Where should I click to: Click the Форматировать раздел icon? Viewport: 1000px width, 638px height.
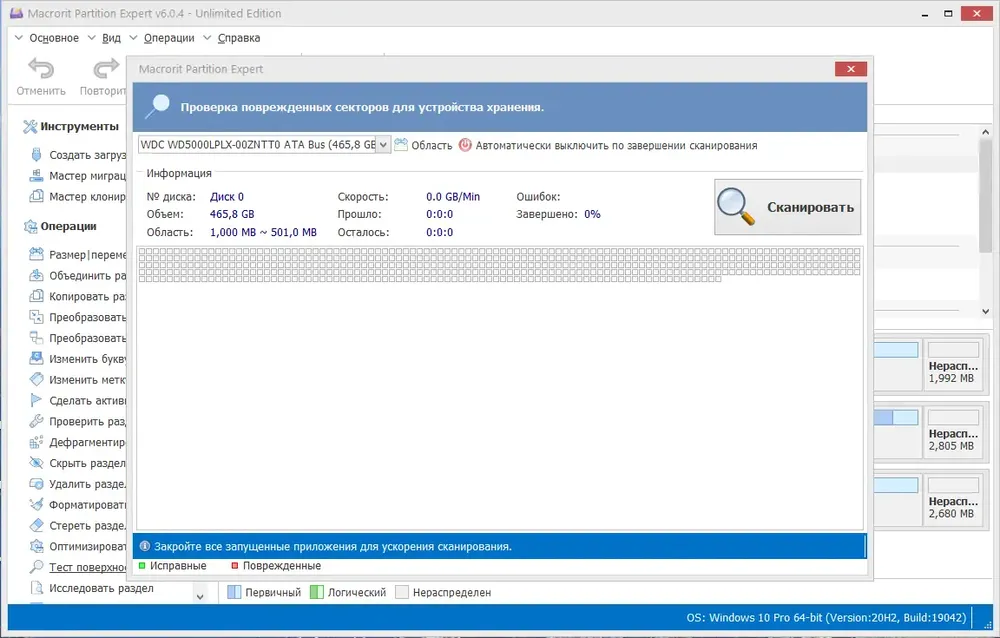[x=36, y=505]
